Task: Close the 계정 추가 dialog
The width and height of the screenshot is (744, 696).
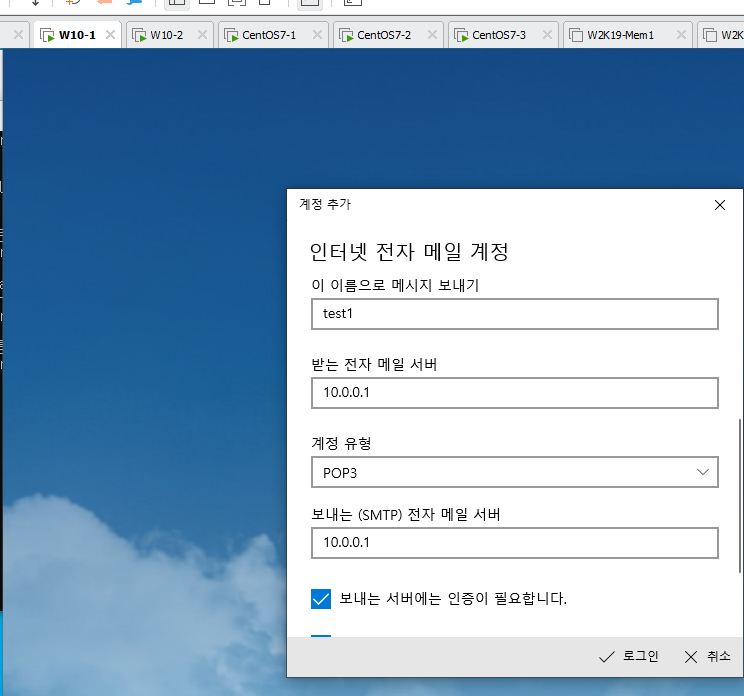Action: click(719, 205)
